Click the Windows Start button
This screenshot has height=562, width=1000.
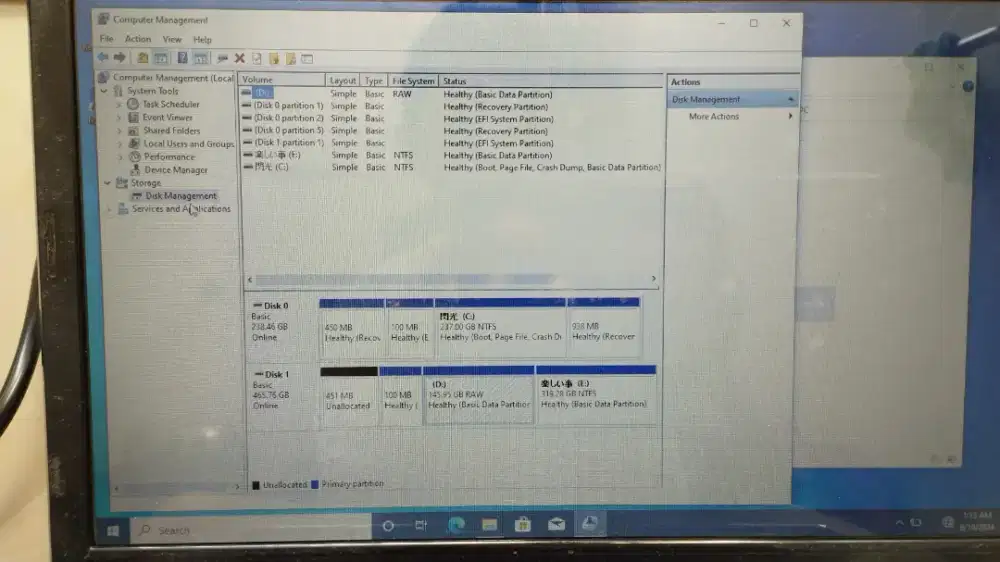click(113, 529)
